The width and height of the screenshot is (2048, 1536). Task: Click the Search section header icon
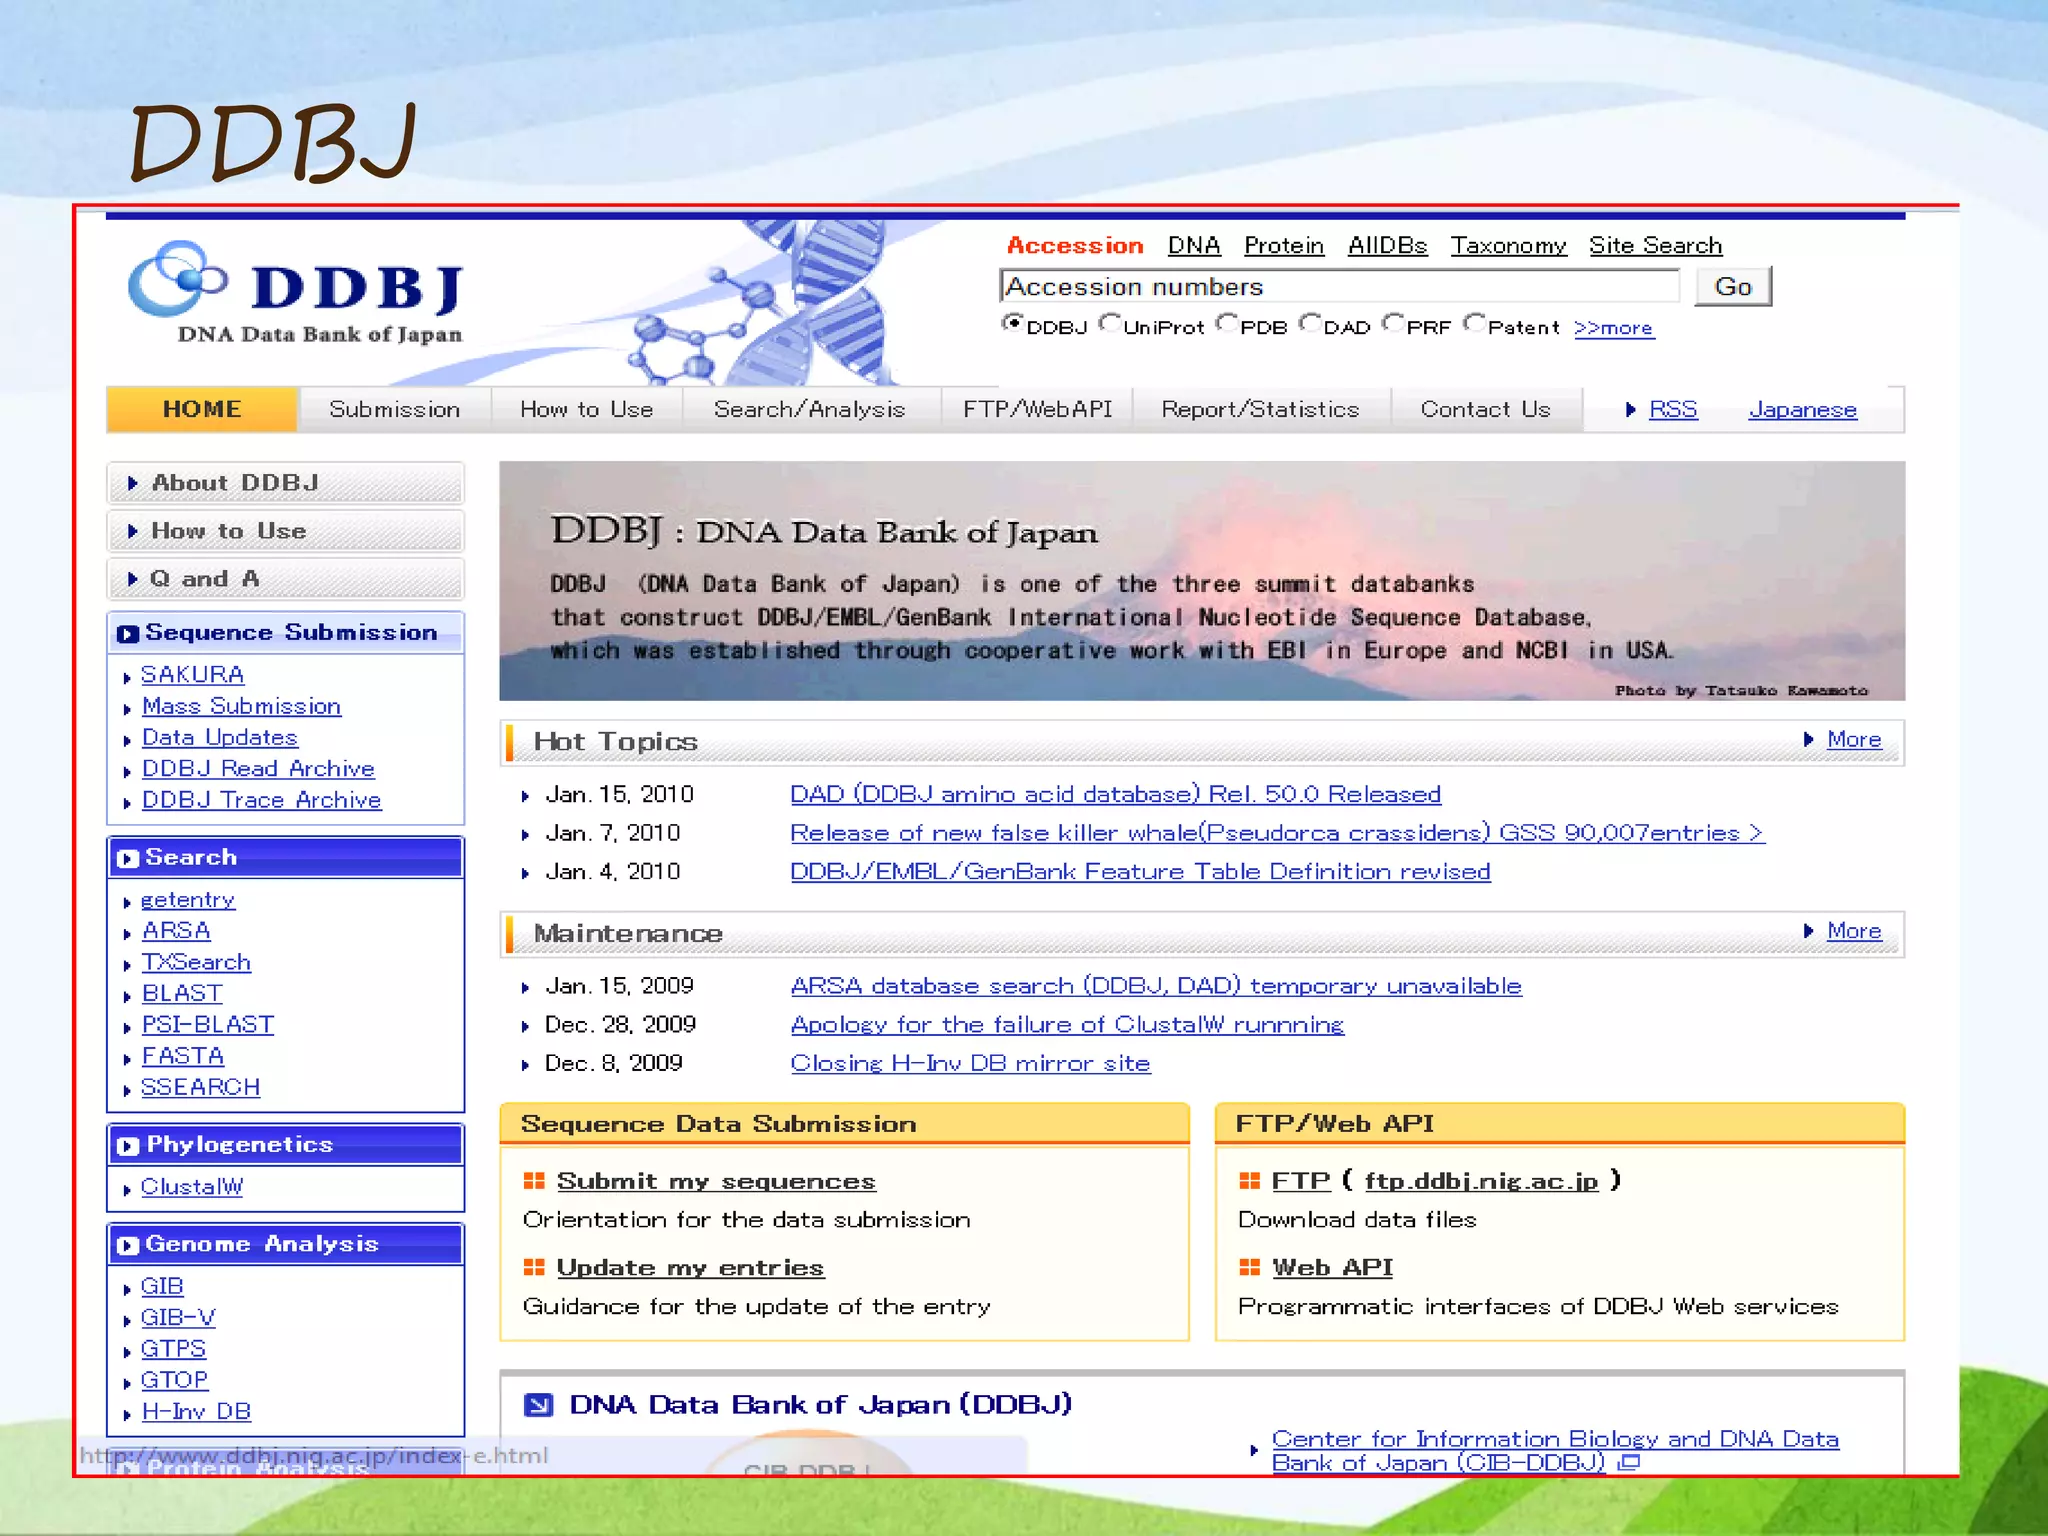tap(127, 858)
